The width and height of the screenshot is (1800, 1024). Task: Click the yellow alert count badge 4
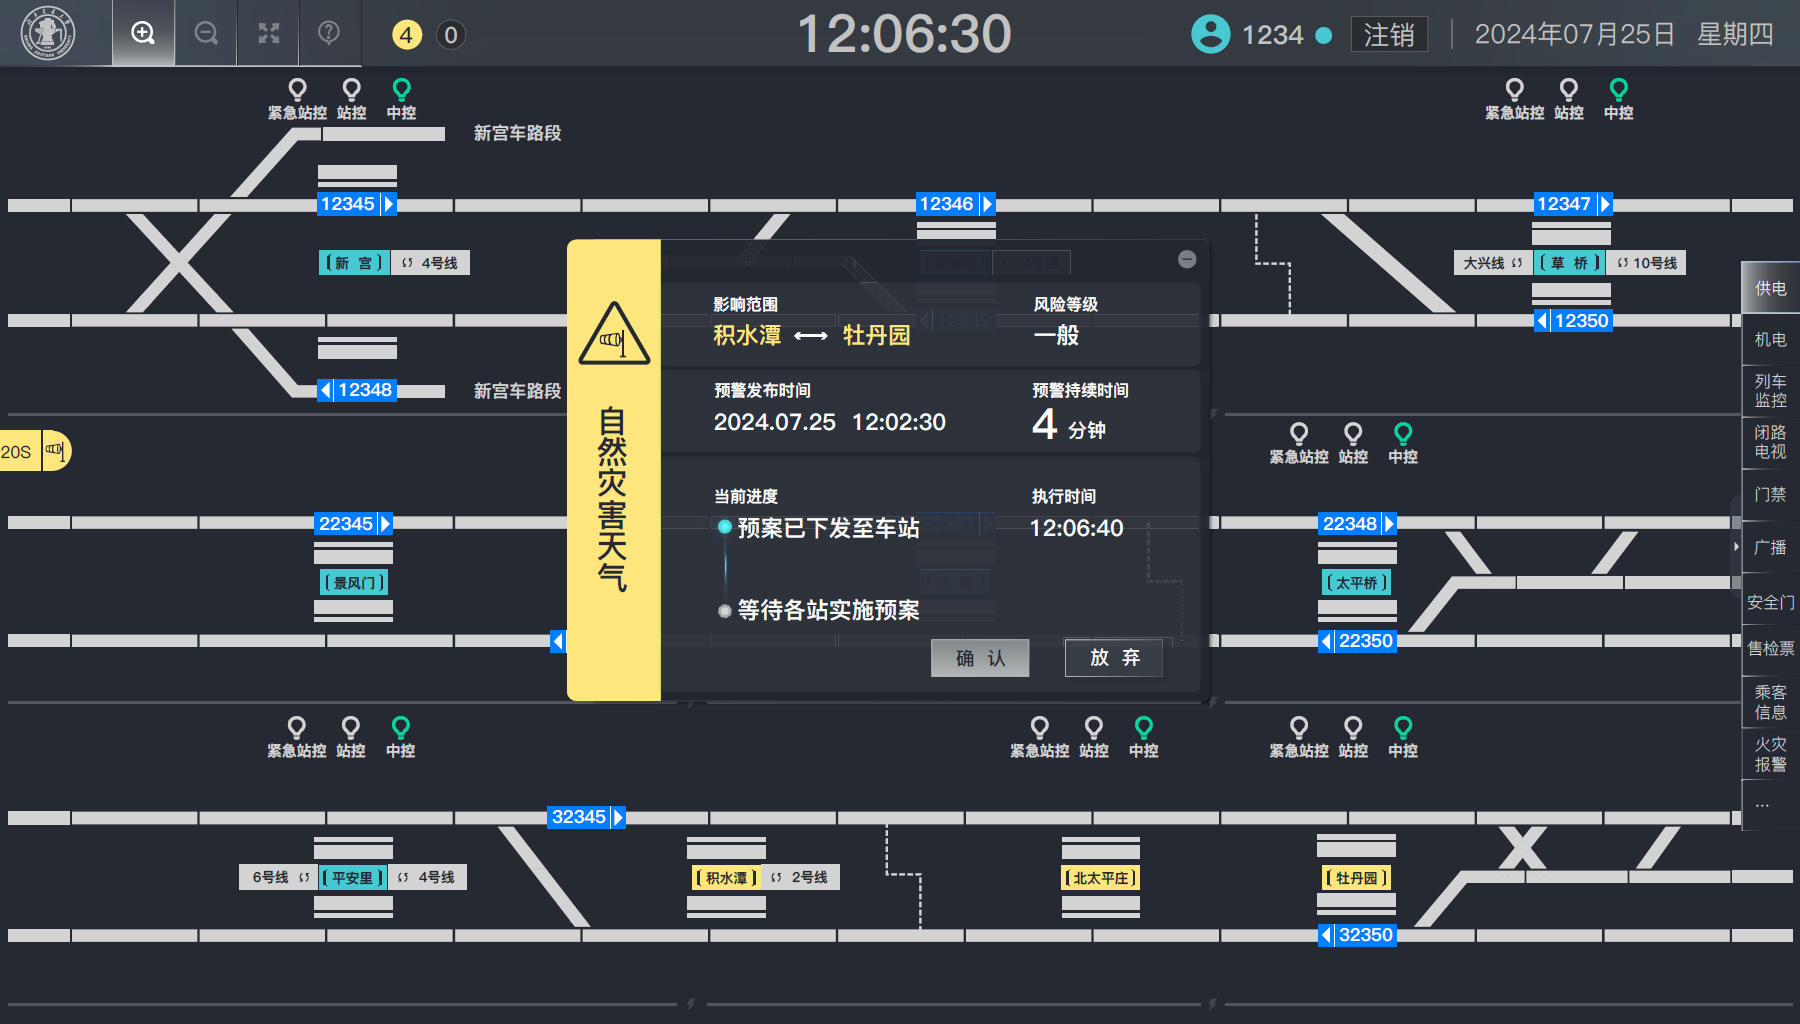coord(406,35)
